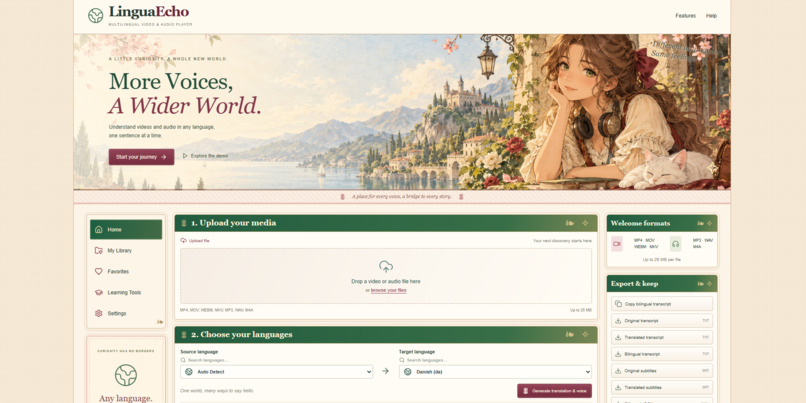Open the Help link in top navigation
This screenshot has width=806, height=403.
711,16
